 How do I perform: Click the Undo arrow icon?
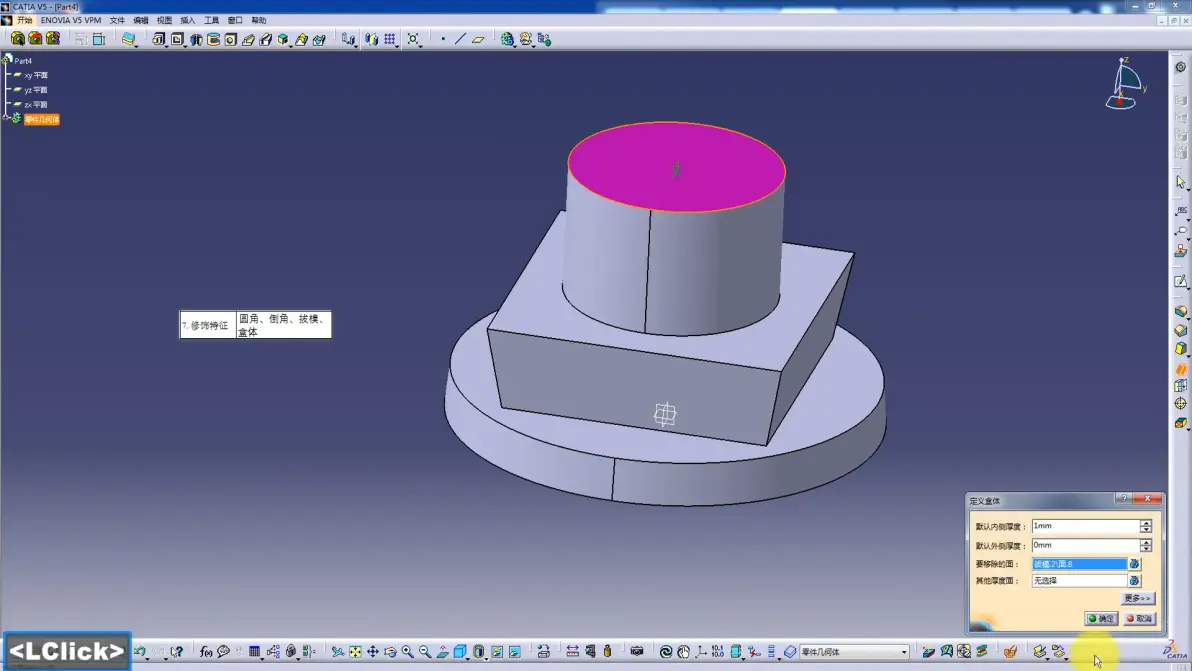click(139, 651)
